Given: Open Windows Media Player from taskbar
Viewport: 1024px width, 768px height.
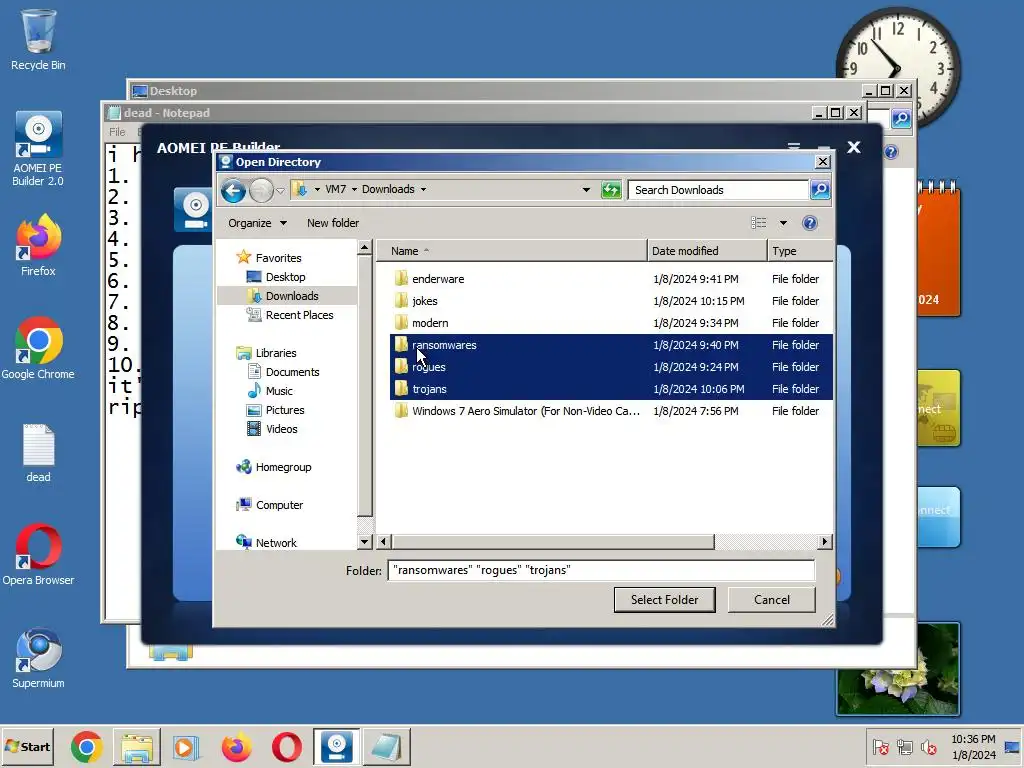Looking at the screenshot, I should 186,747.
